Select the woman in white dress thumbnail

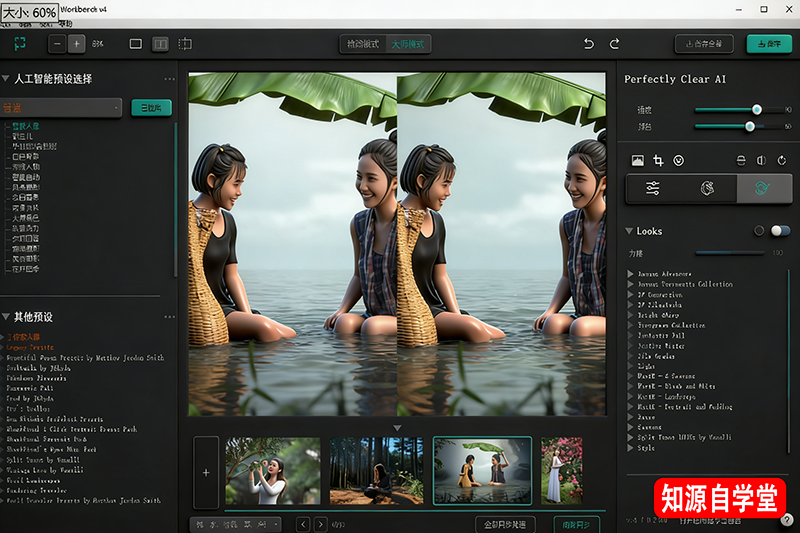(x=561, y=469)
